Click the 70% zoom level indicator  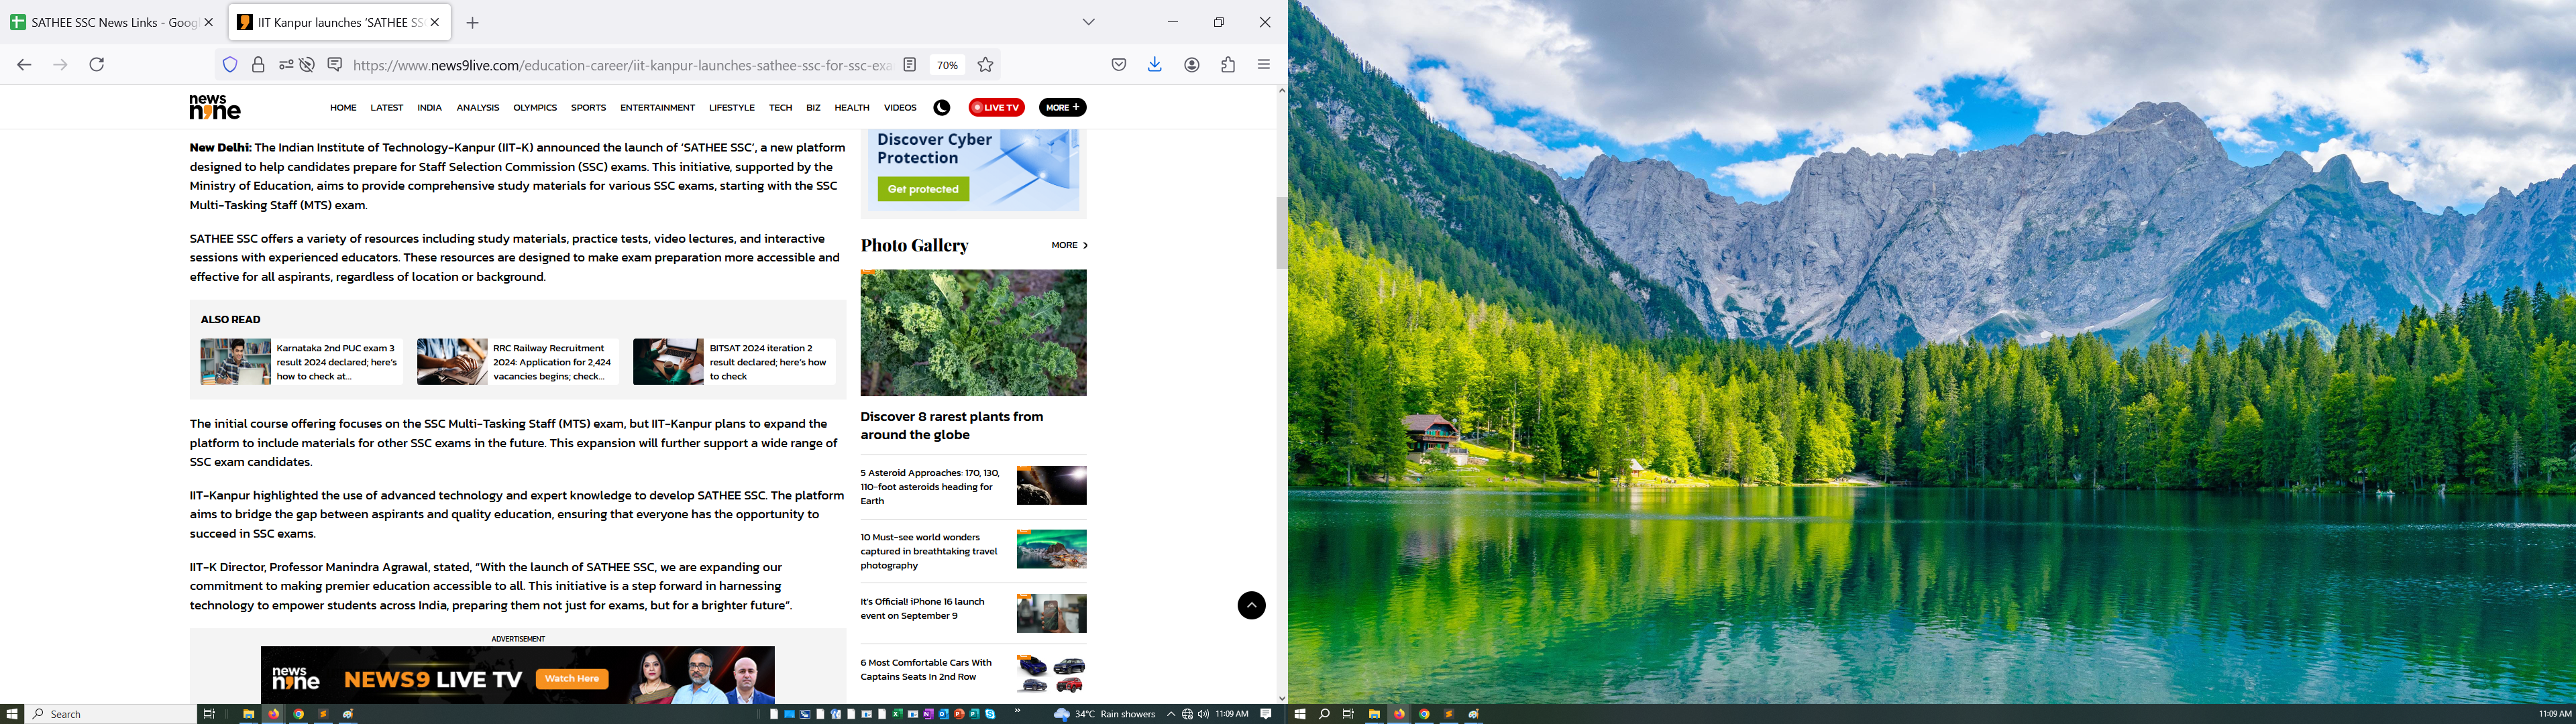(x=947, y=65)
